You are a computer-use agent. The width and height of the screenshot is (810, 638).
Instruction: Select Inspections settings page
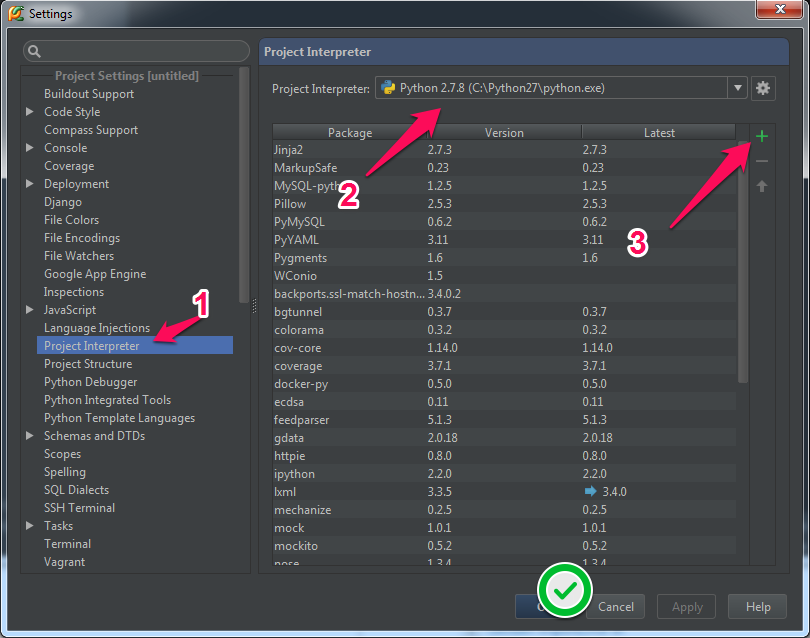(x=74, y=292)
